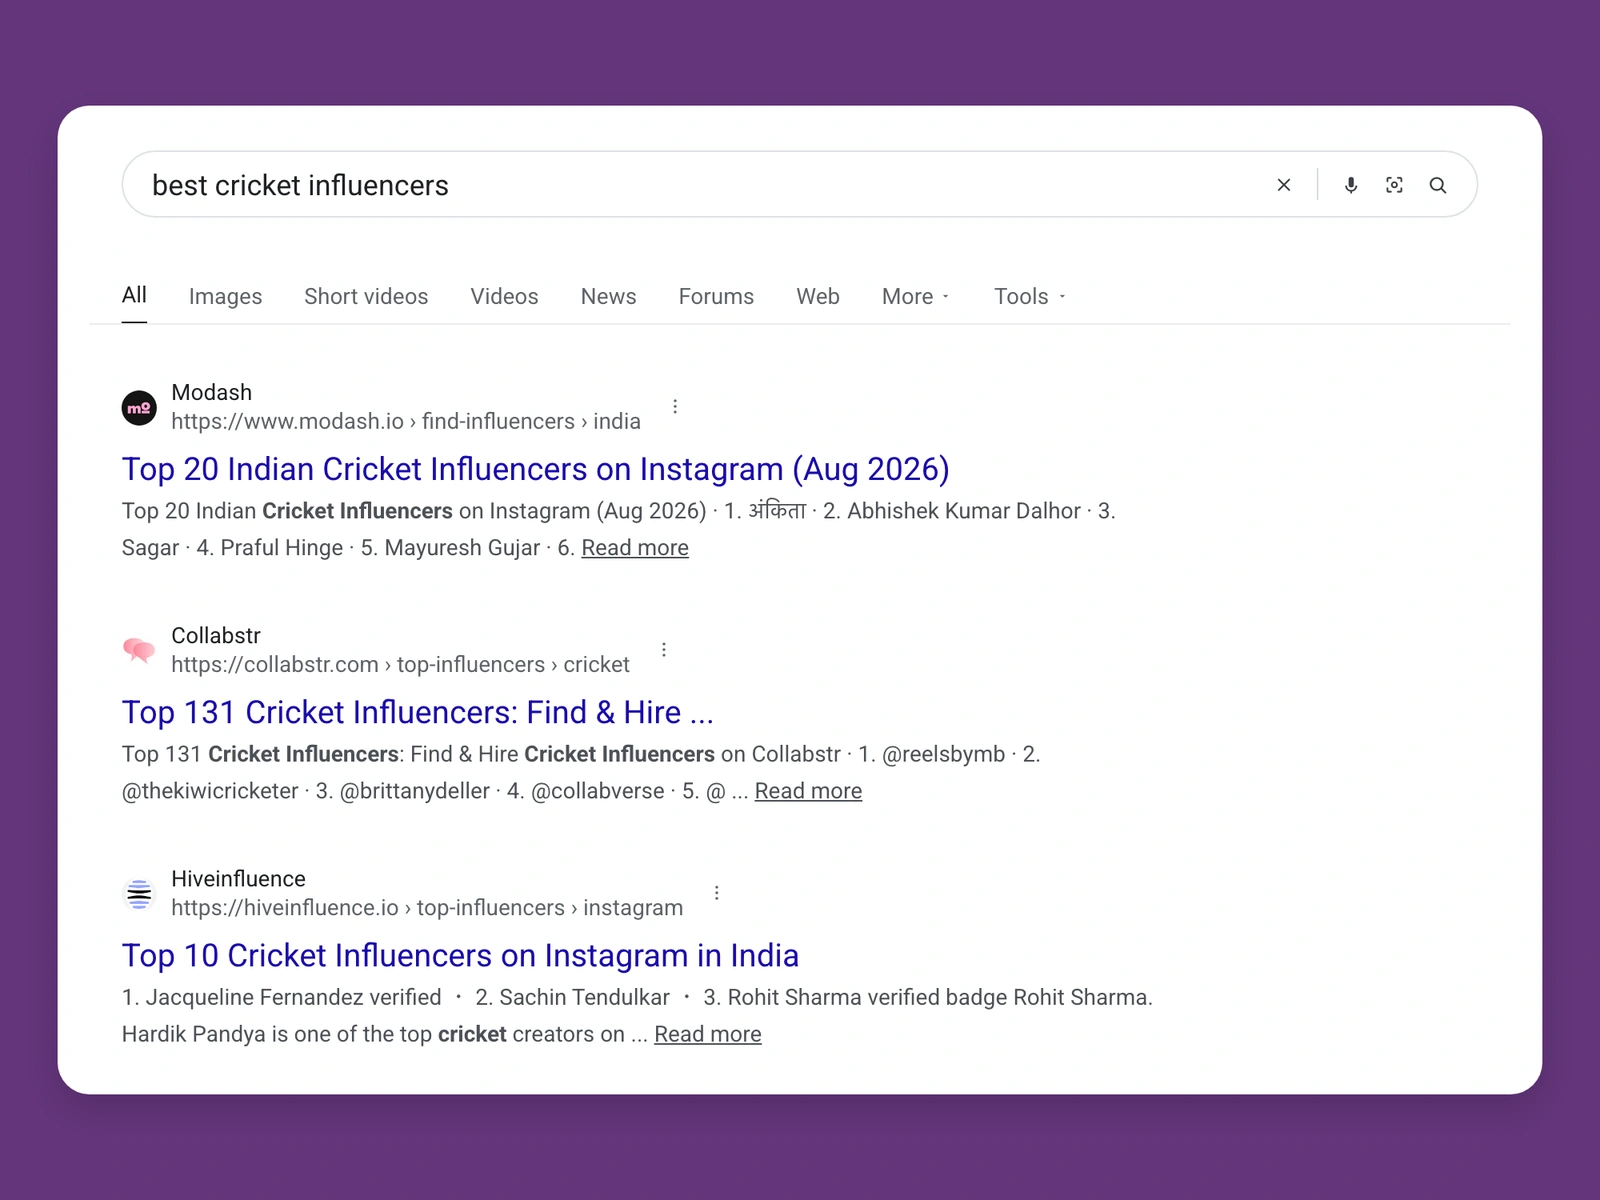Image resolution: width=1600 pixels, height=1200 pixels.
Task: Switch to the Images tab
Action: [x=225, y=296]
